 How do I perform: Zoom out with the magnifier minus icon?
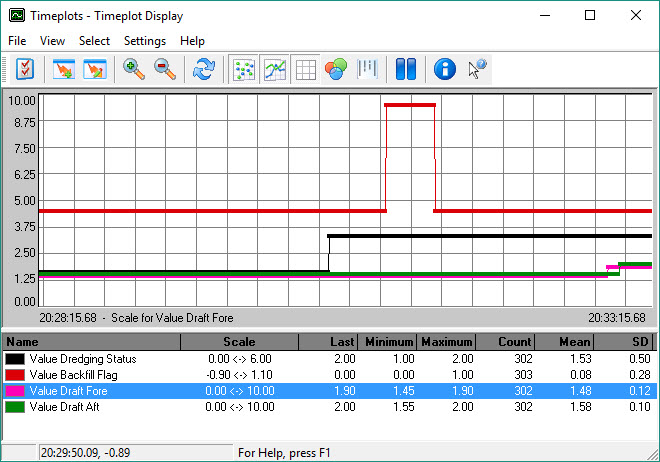(165, 69)
